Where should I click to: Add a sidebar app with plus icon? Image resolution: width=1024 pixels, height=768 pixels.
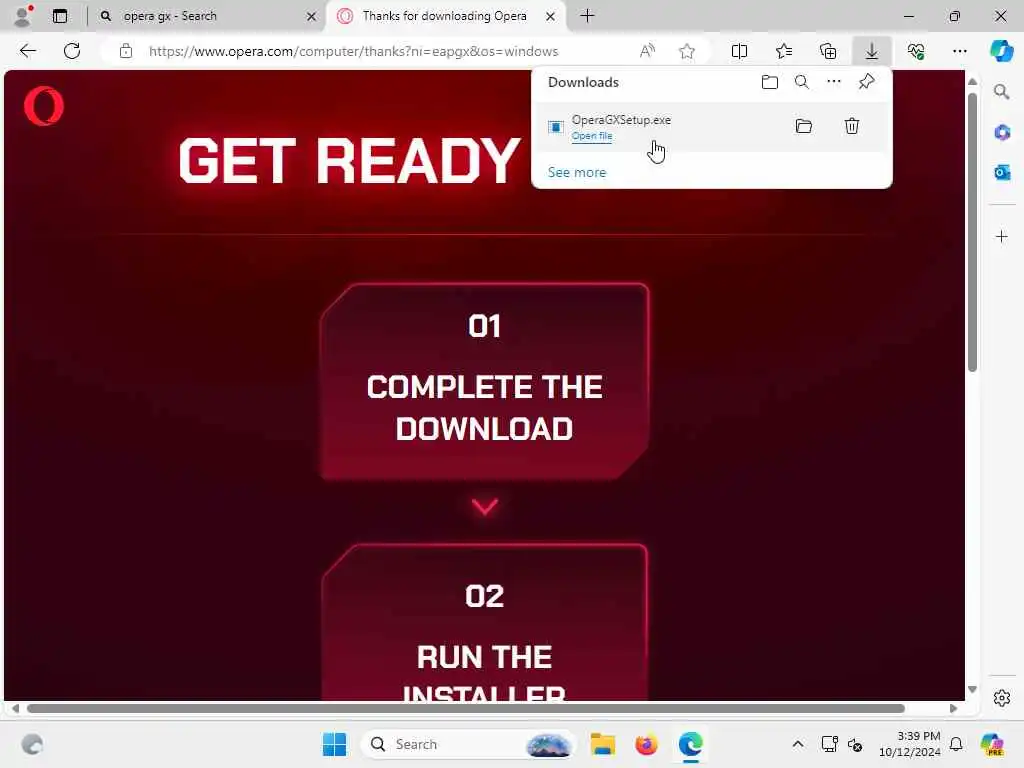(x=1002, y=236)
